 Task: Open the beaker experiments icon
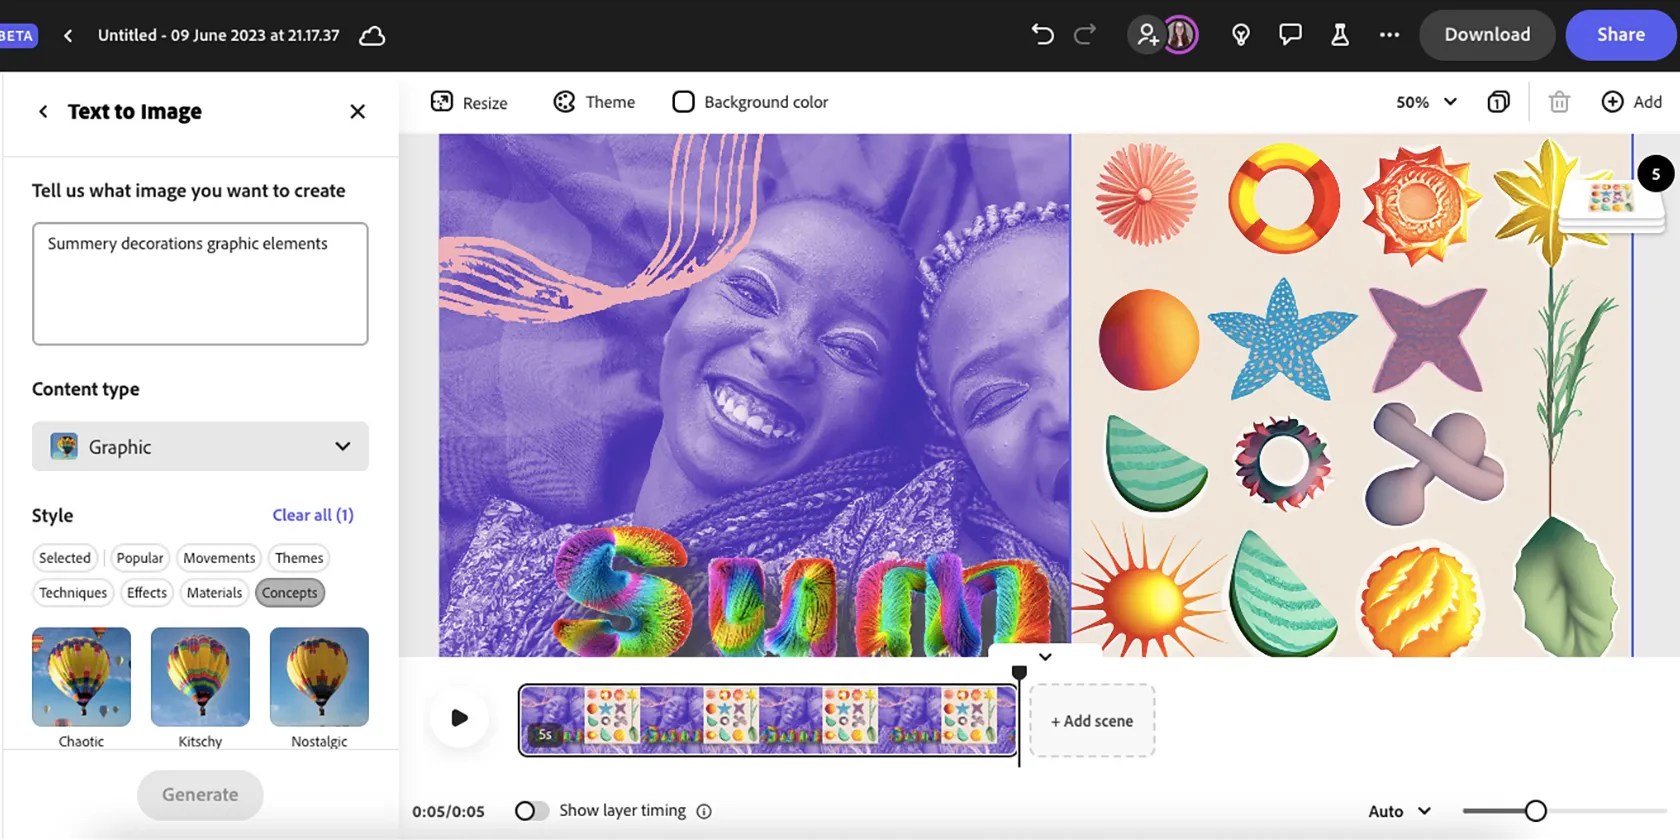1340,35
